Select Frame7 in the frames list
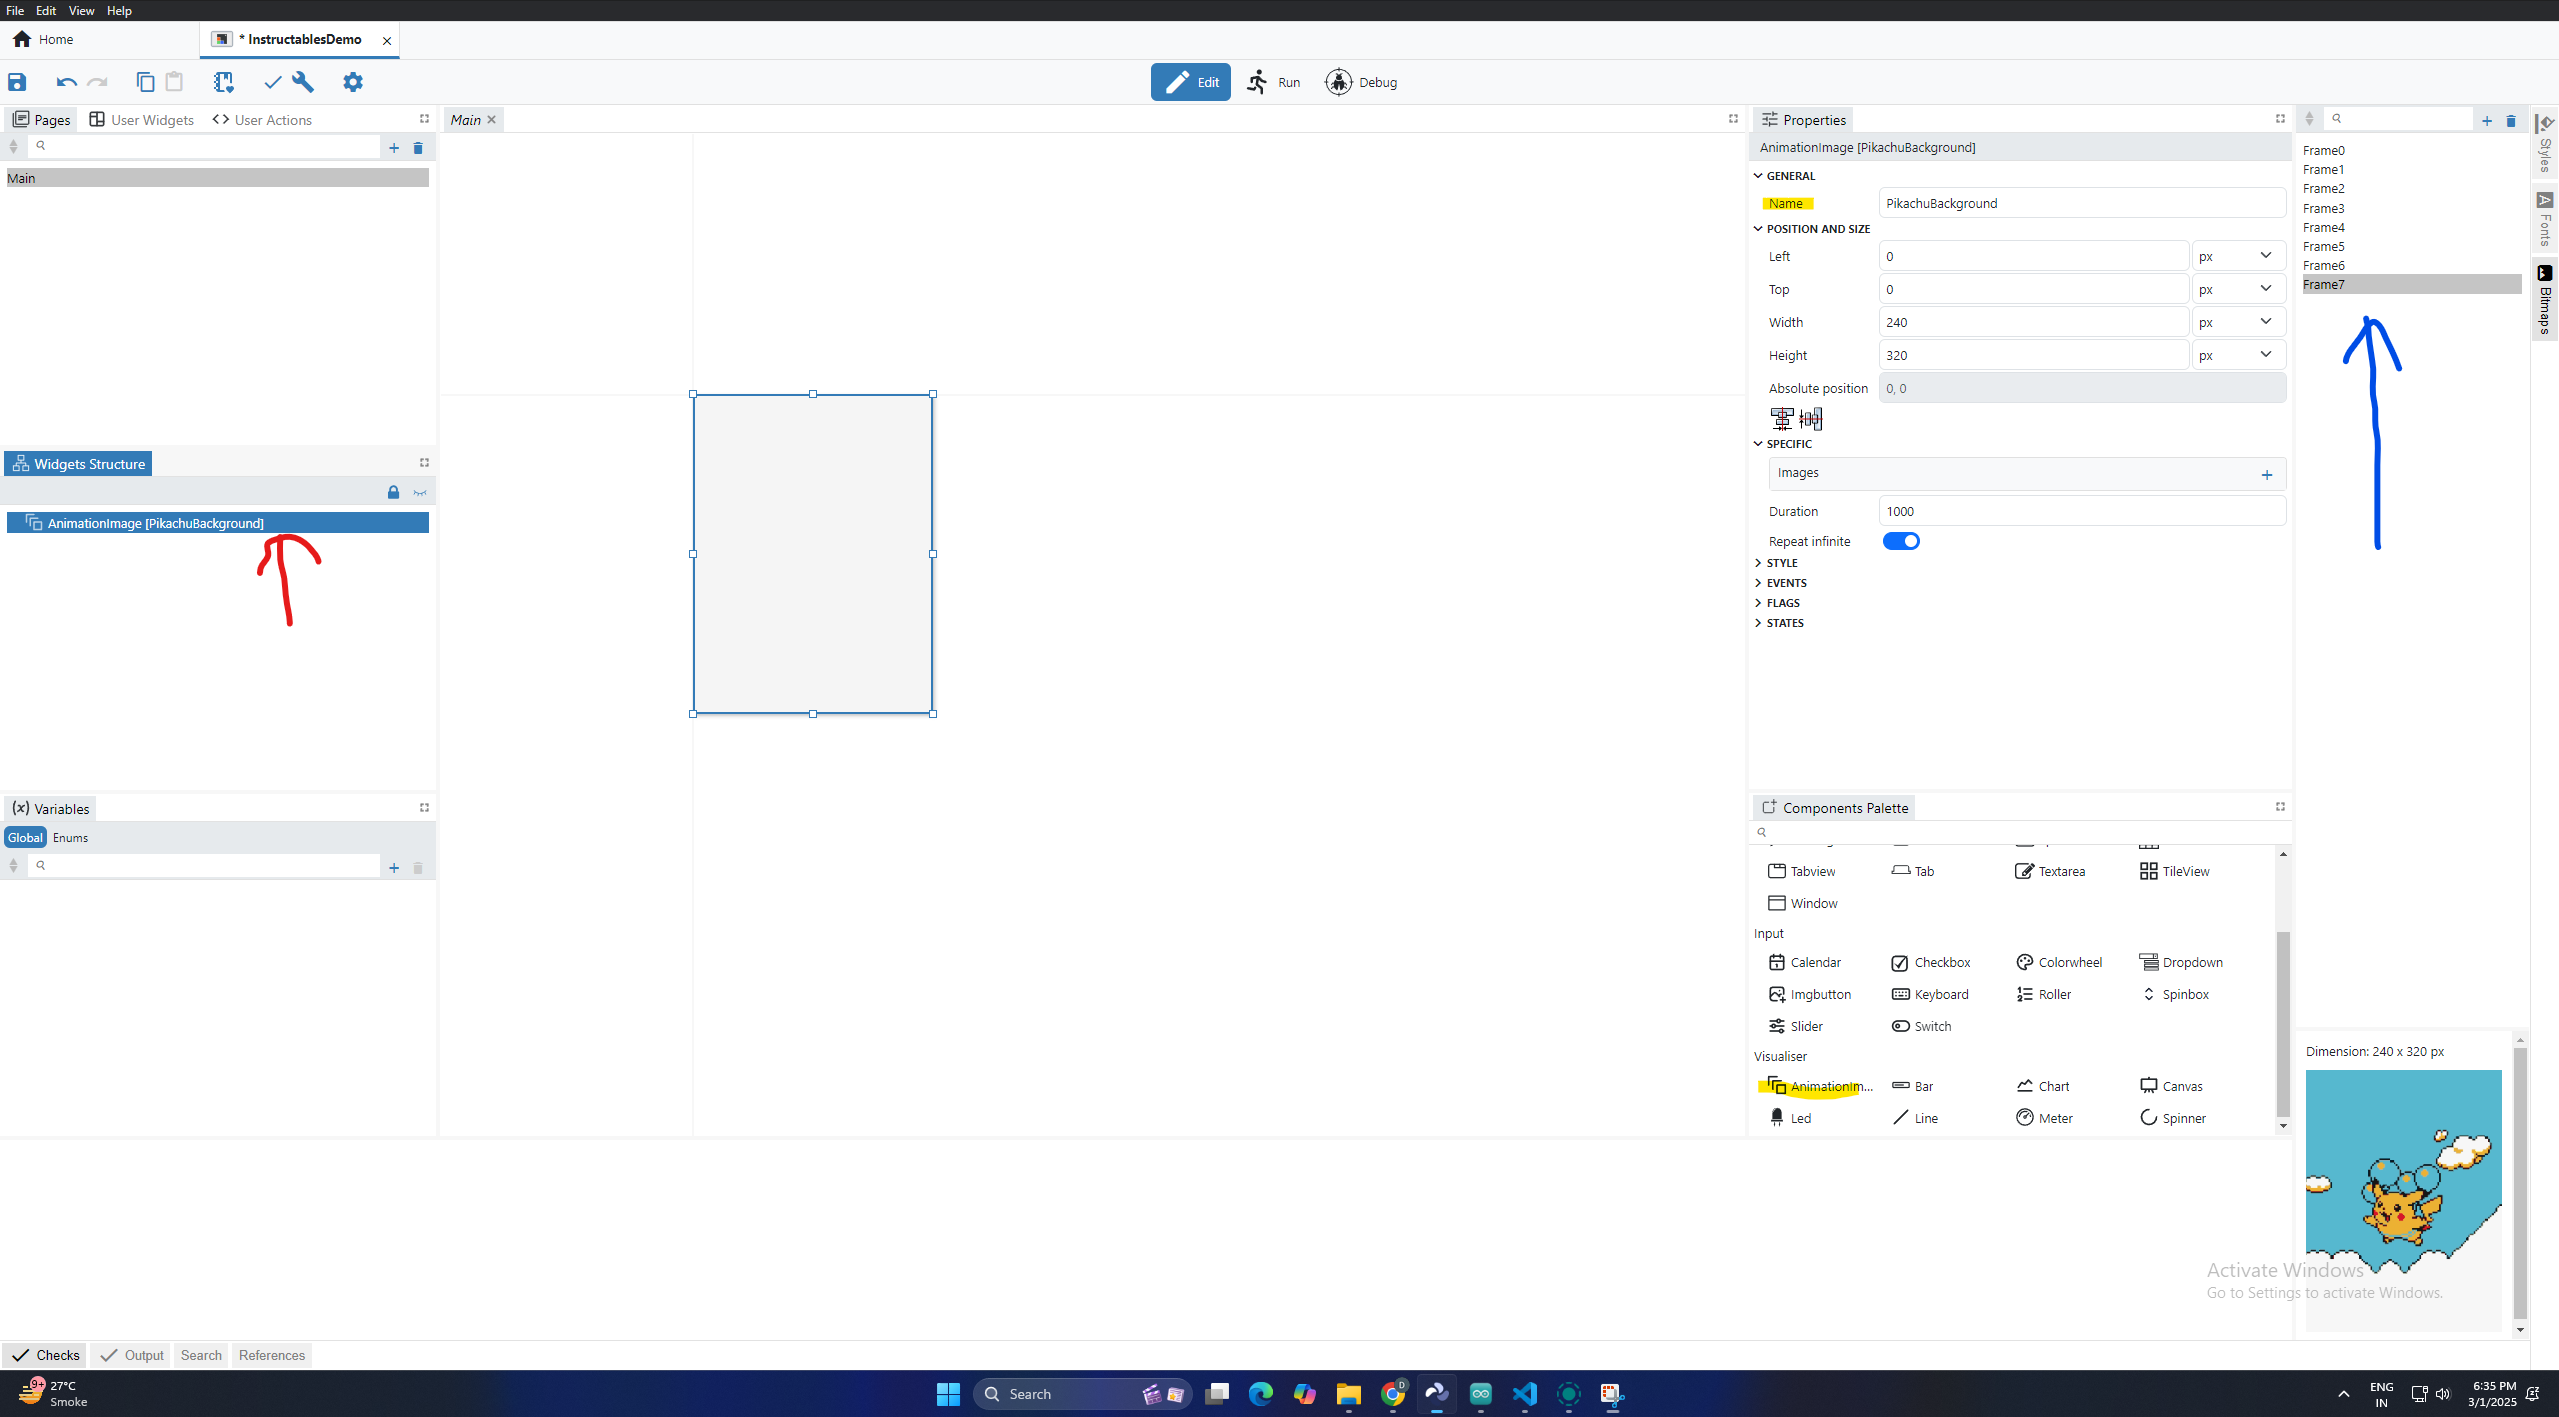 point(2329,283)
